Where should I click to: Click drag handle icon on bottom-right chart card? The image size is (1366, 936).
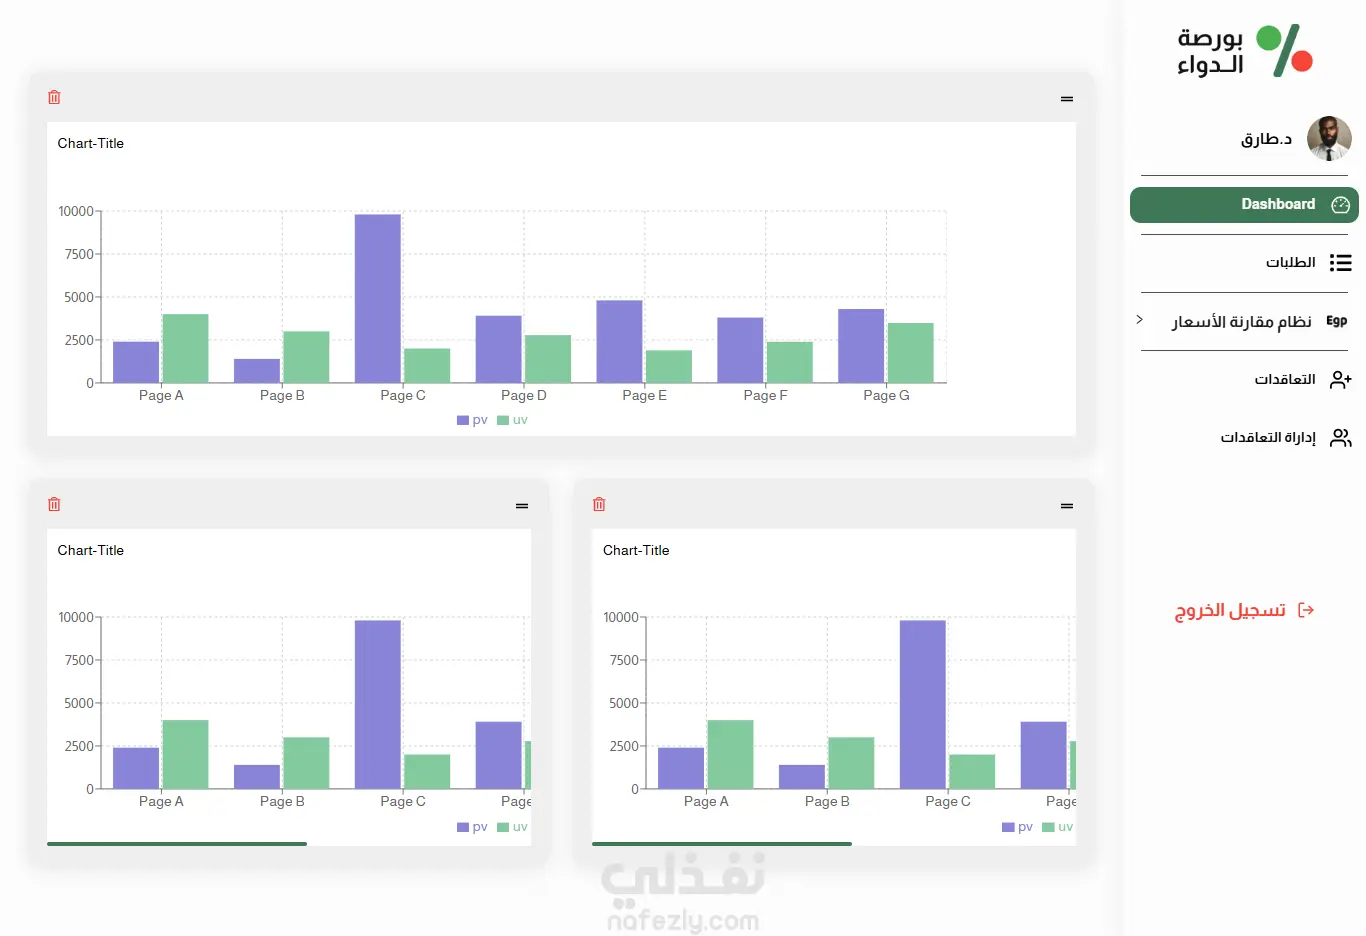point(1067,506)
